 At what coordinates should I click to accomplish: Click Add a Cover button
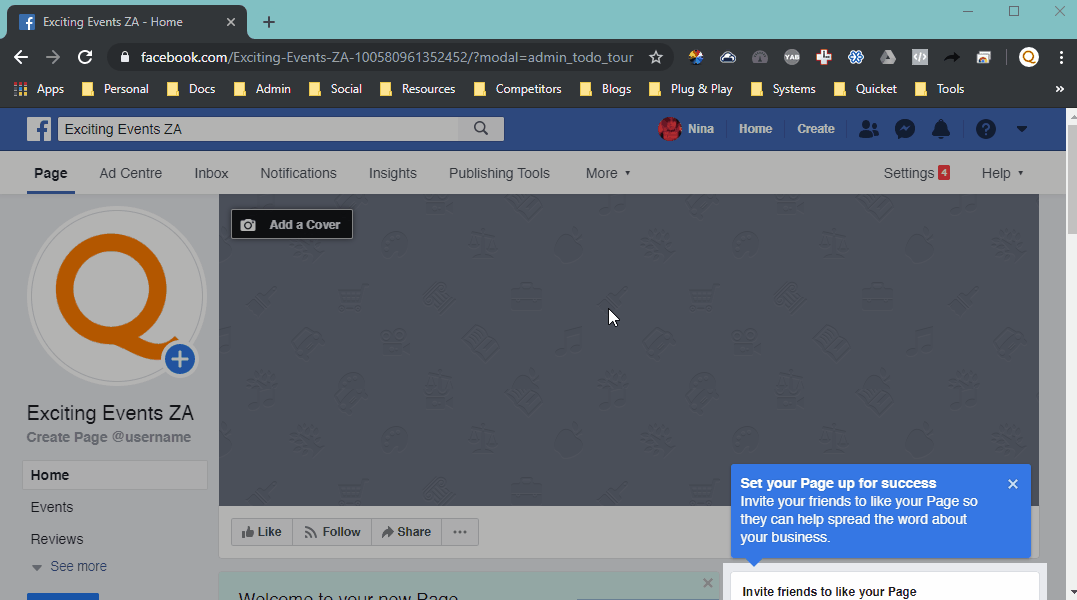click(292, 224)
